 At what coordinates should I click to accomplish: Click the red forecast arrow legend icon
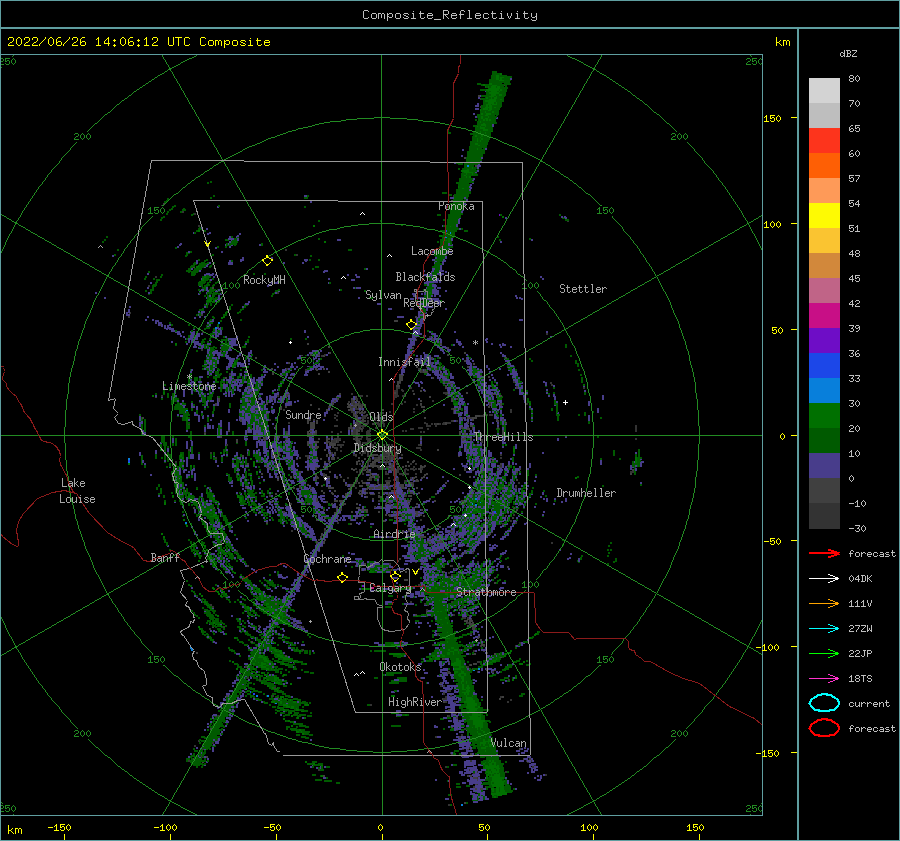pyautogui.click(x=824, y=553)
